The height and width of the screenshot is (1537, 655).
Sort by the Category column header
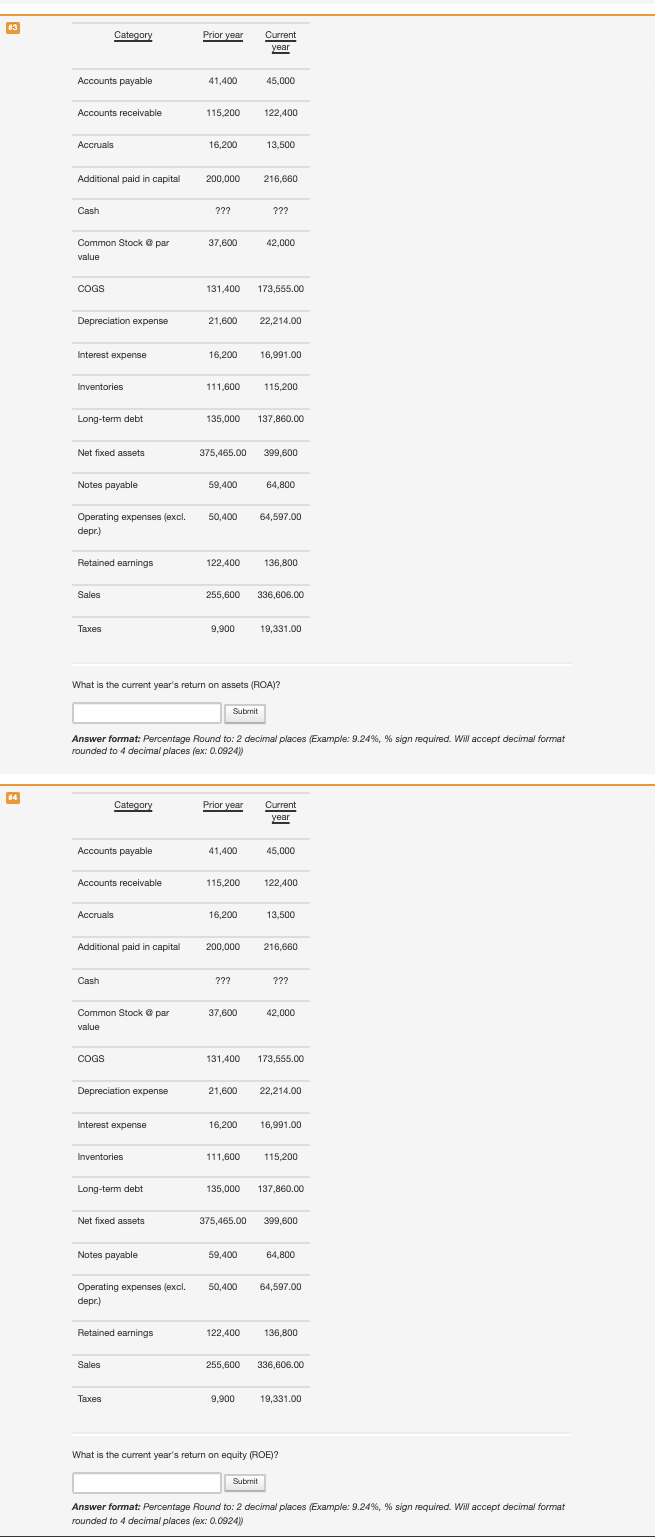tap(133, 37)
